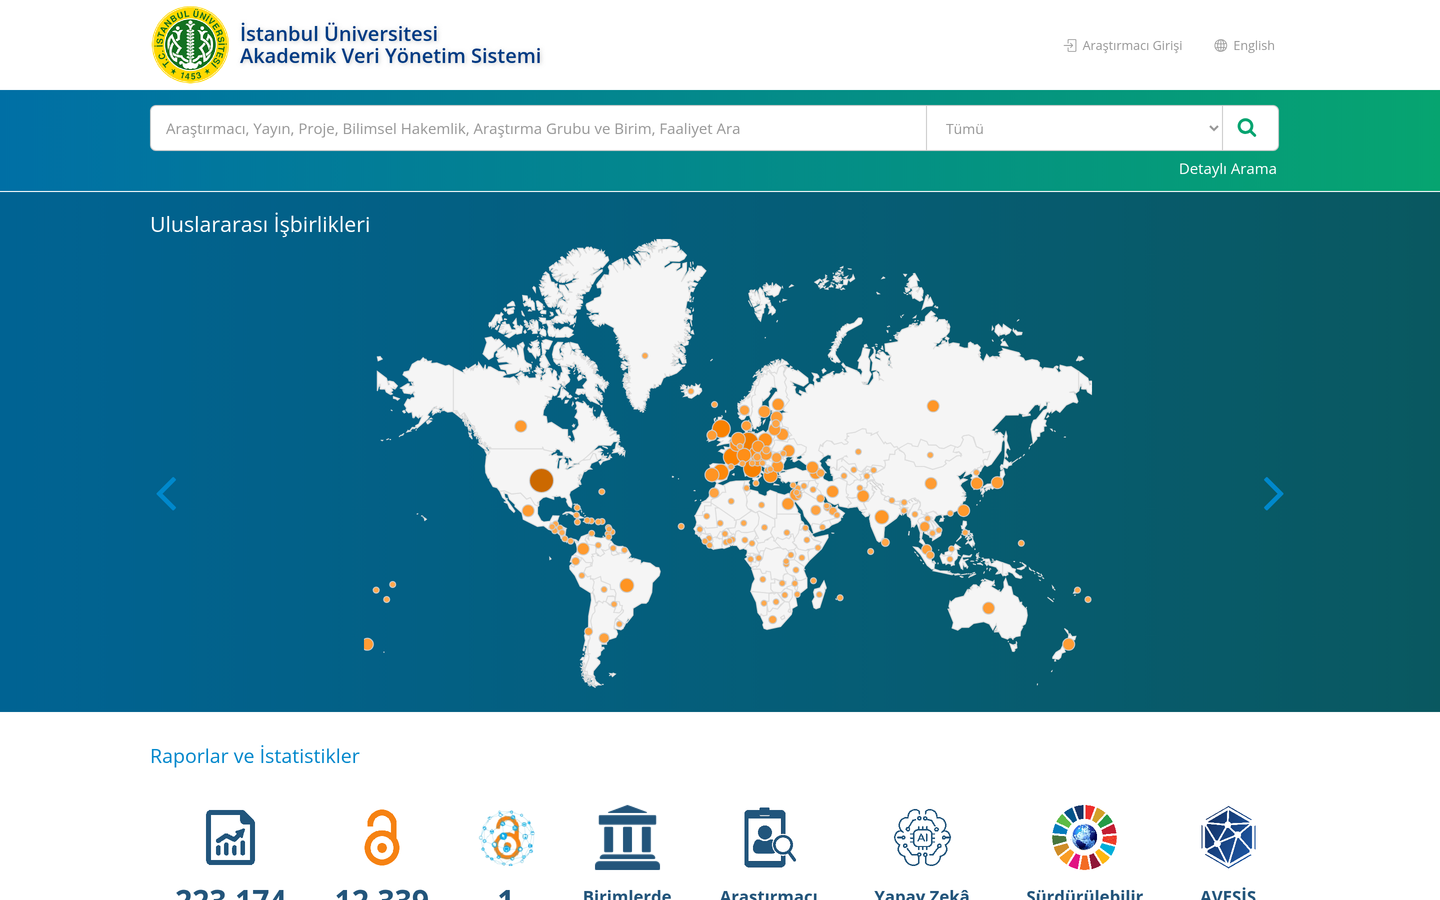Viewport: 1440px width, 900px height.
Task: Open the Yapay Zekâ AI brain icon
Action: (x=922, y=837)
